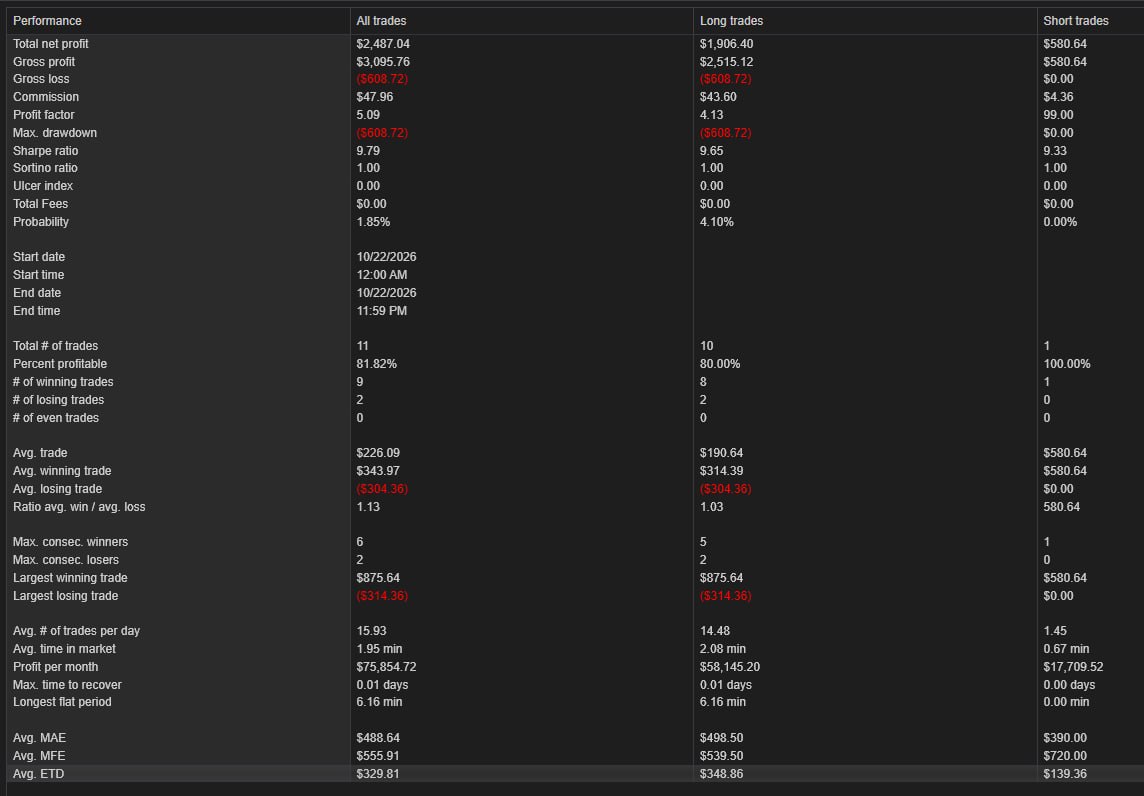Click the Profit factor row label

[x=44, y=115]
